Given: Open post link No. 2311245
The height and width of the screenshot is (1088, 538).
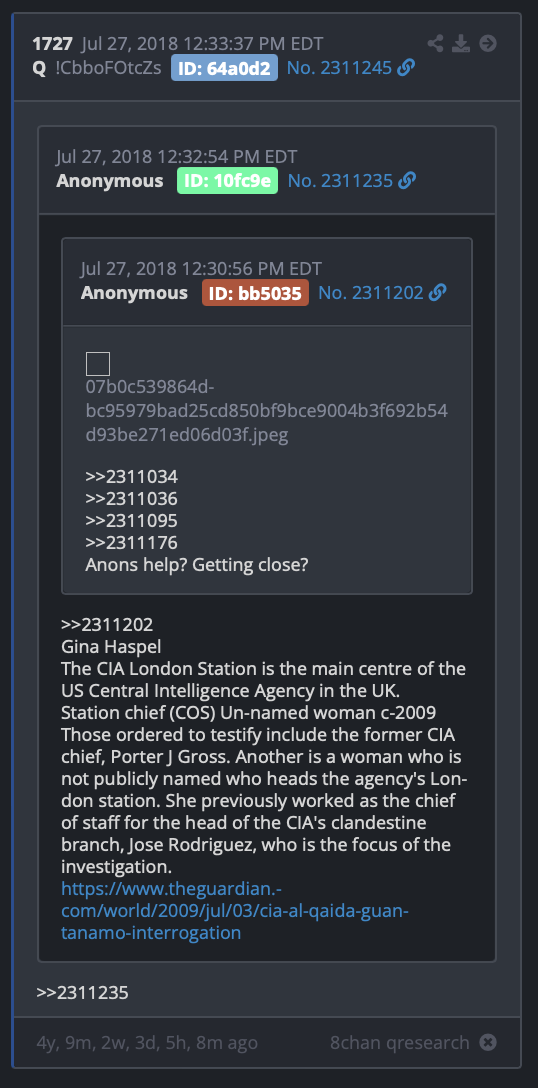Looking at the screenshot, I should tap(339, 68).
